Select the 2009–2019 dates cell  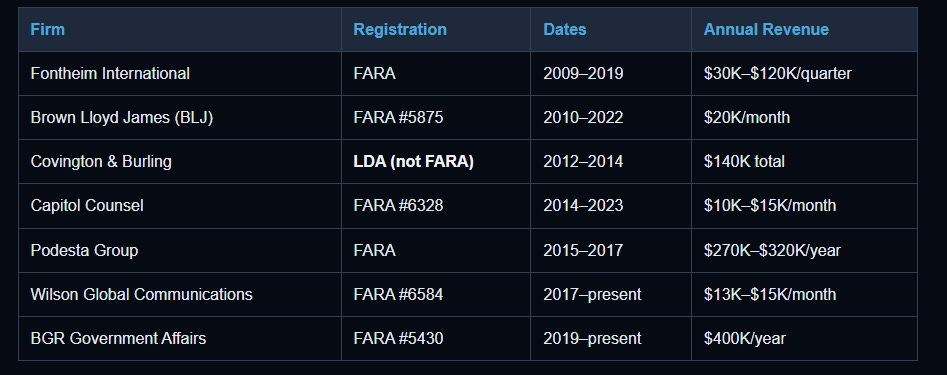611,74
